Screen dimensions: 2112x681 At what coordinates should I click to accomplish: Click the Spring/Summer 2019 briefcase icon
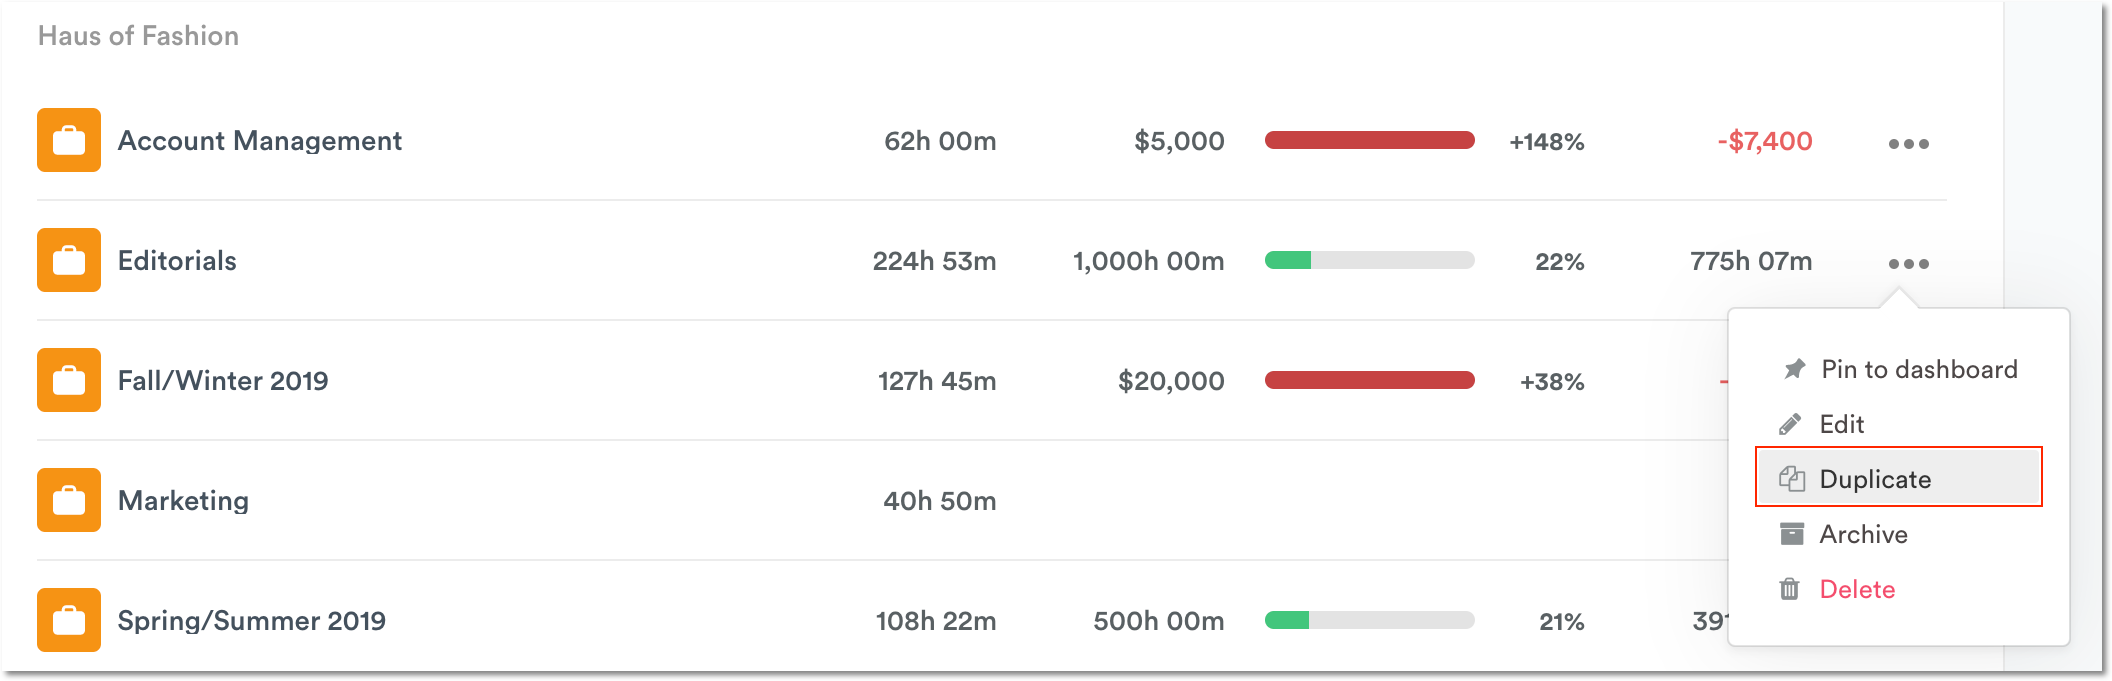click(x=69, y=620)
